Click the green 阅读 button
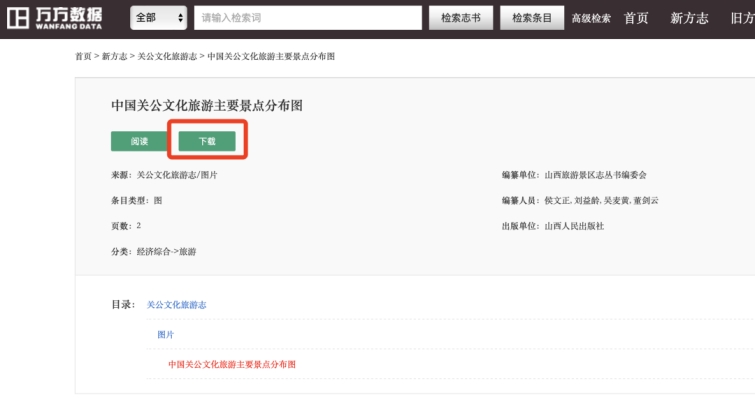Viewport: 755px width, 411px height. click(139, 142)
